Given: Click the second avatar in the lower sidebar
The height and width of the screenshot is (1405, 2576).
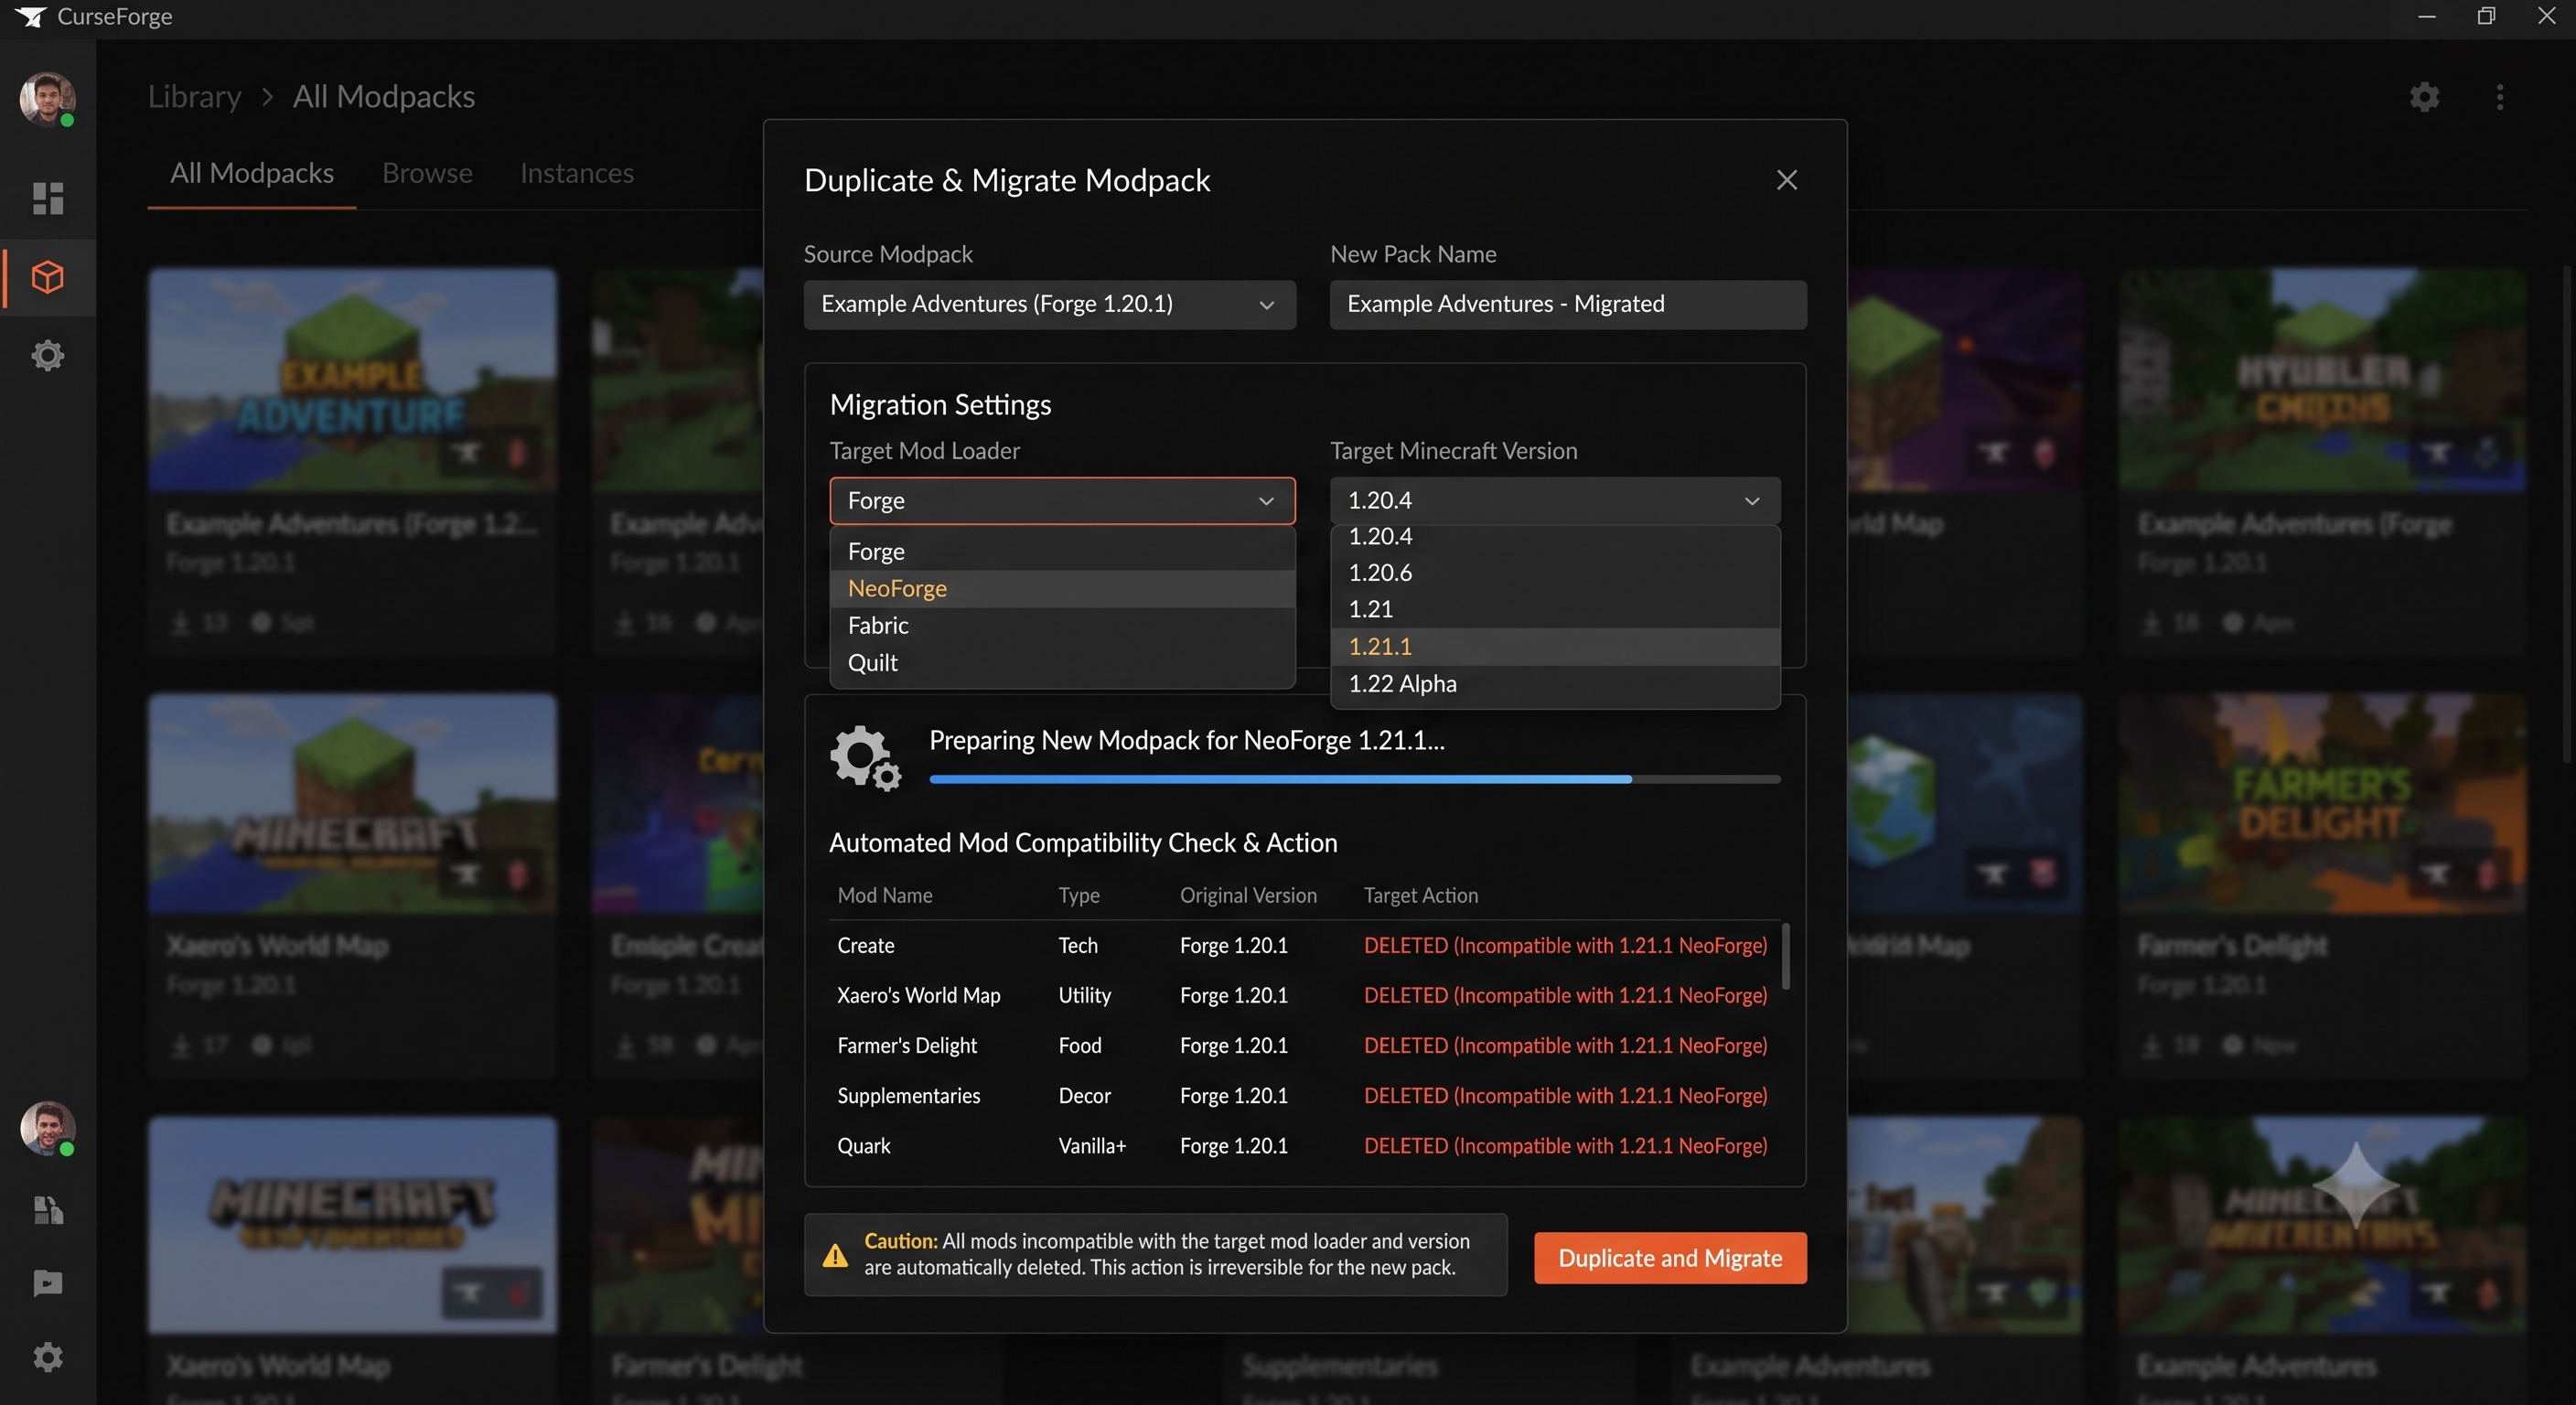Looking at the screenshot, I should [47, 1128].
